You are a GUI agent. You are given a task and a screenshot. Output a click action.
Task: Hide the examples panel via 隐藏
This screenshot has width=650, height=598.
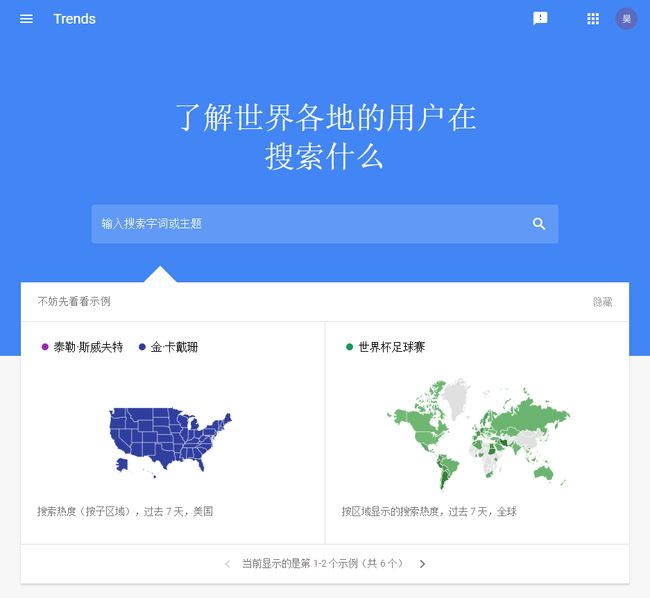pyautogui.click(x=602, y=302)
